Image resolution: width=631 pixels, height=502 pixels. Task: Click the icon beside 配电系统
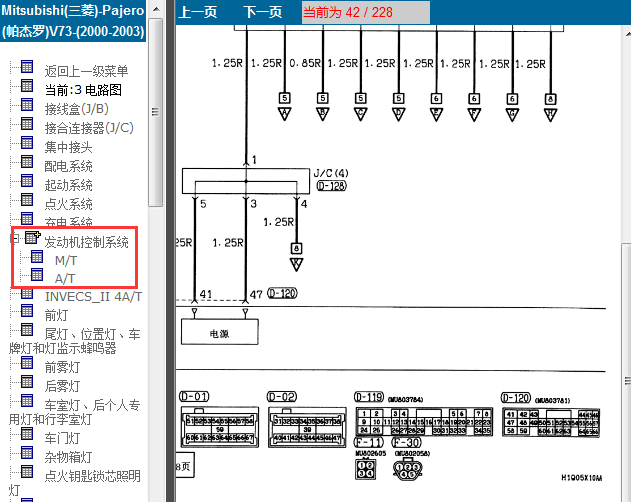(27, 161)
